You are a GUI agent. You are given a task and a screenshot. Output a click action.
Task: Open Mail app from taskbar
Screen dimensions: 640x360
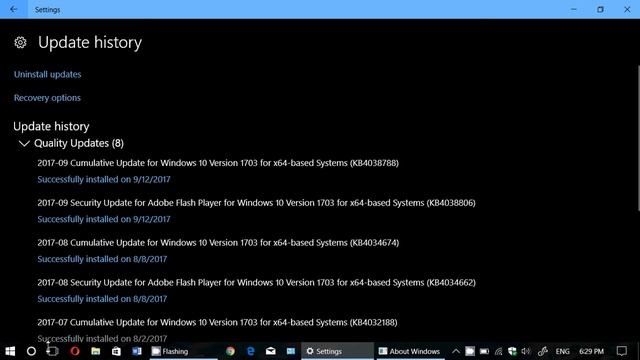point(271,351)
